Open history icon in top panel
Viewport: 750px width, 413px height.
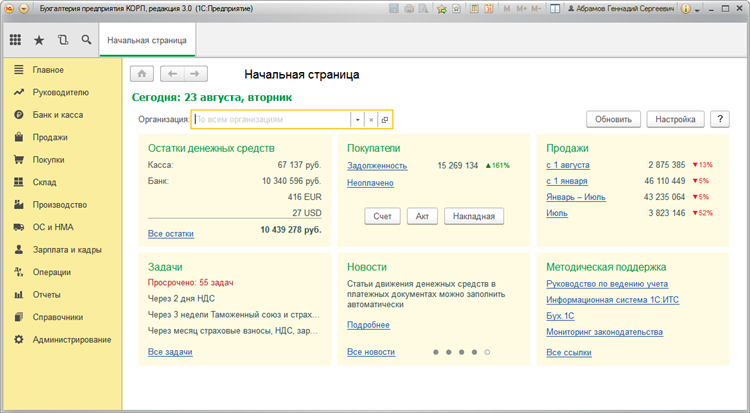[63, 40]
